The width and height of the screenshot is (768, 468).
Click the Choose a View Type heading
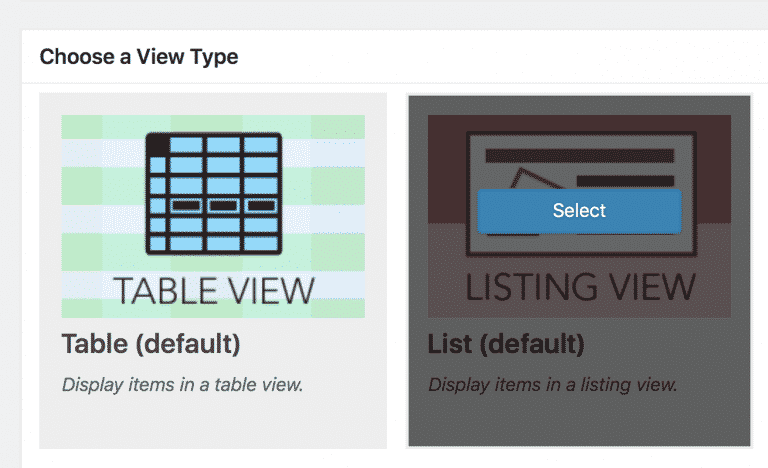139,57
